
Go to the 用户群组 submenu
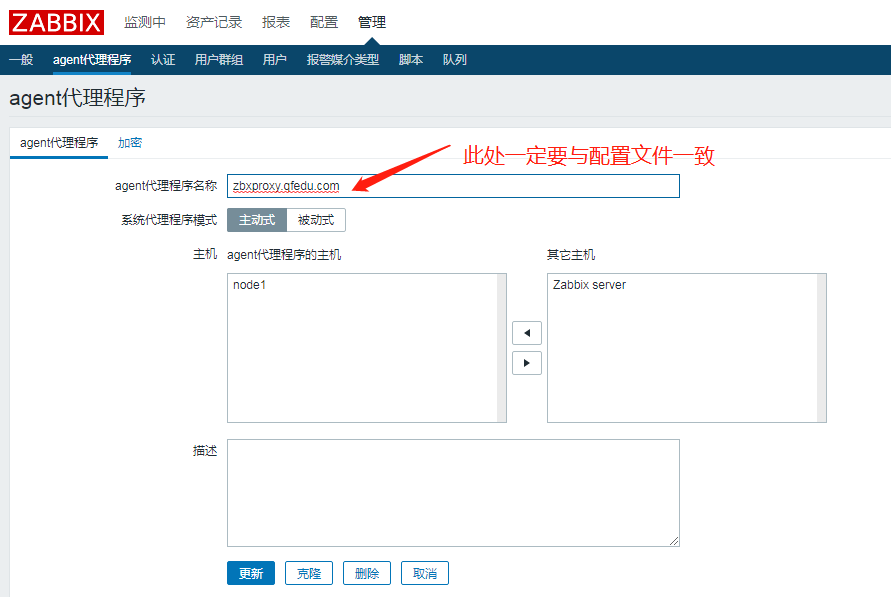click(219, 60)
